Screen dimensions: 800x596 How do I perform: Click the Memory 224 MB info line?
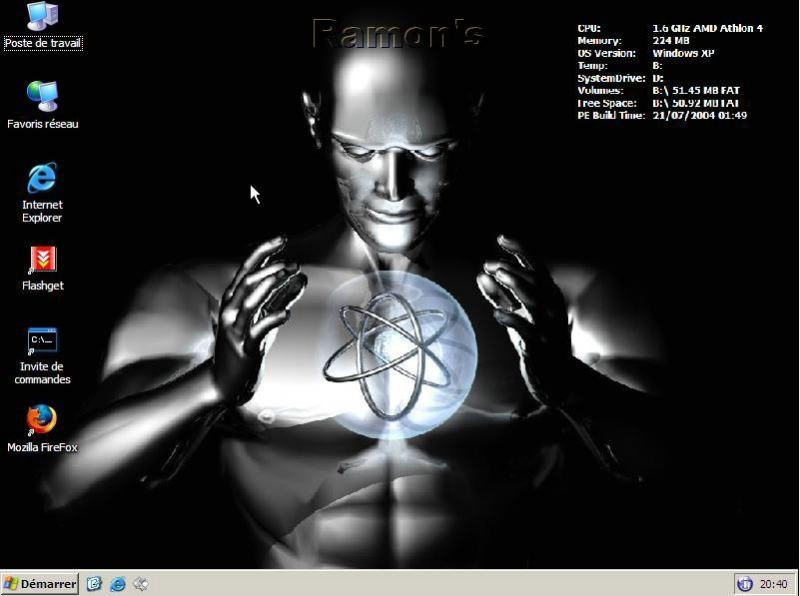click(x=634, y=41)
